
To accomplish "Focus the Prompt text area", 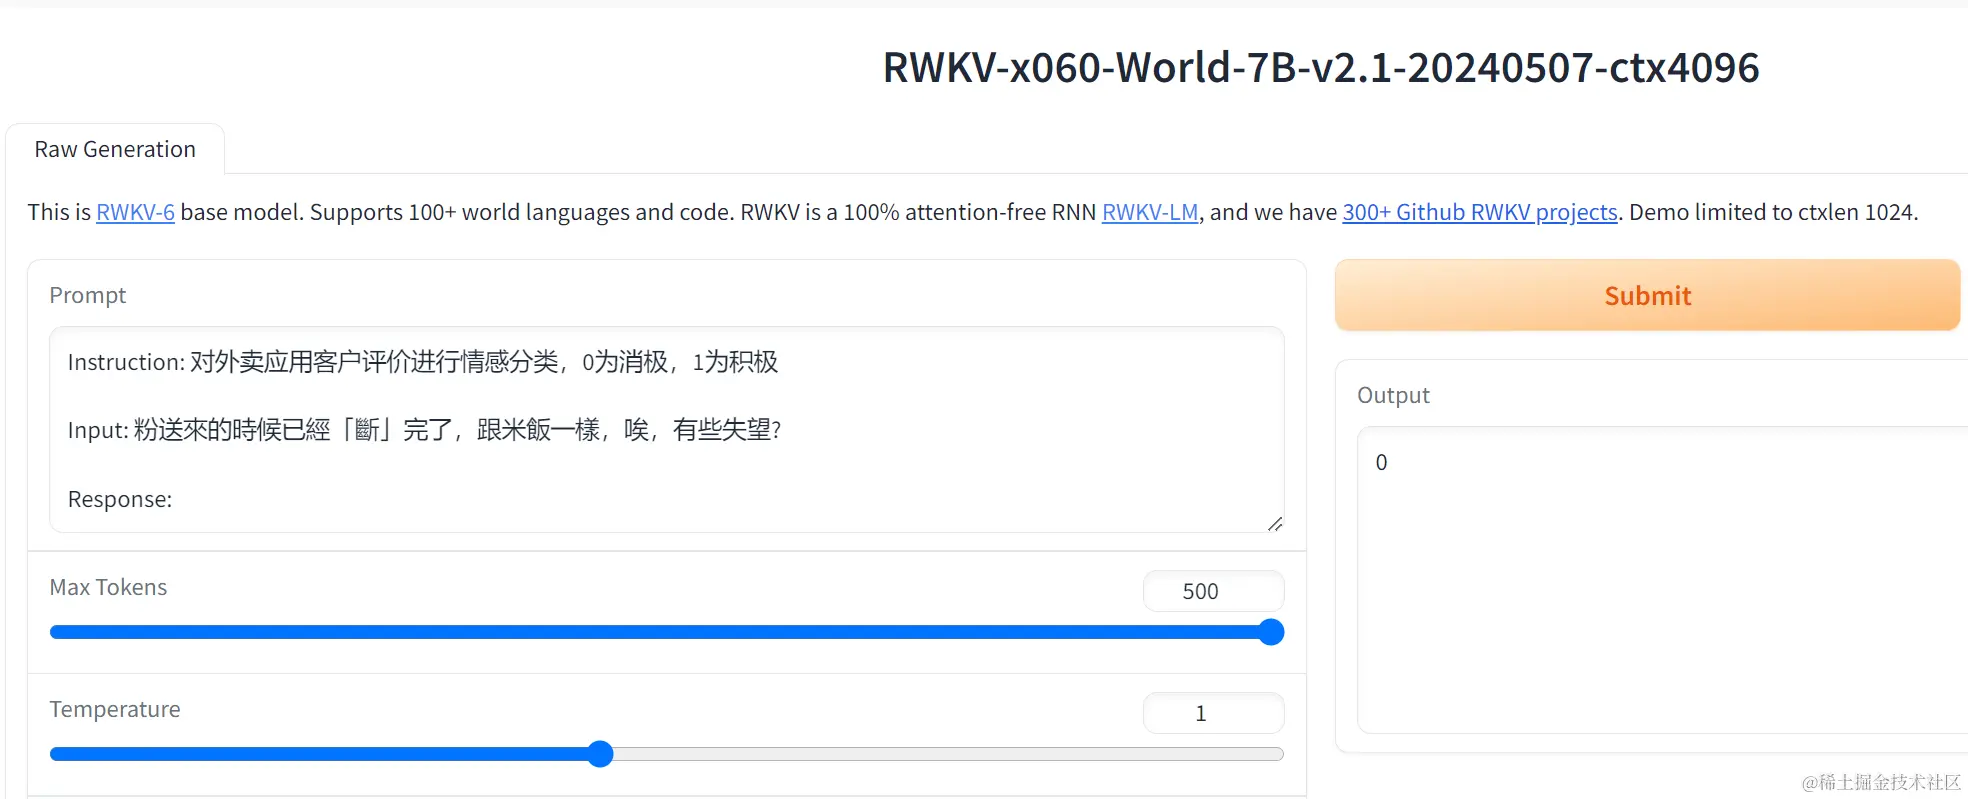I will click(666, 429).
